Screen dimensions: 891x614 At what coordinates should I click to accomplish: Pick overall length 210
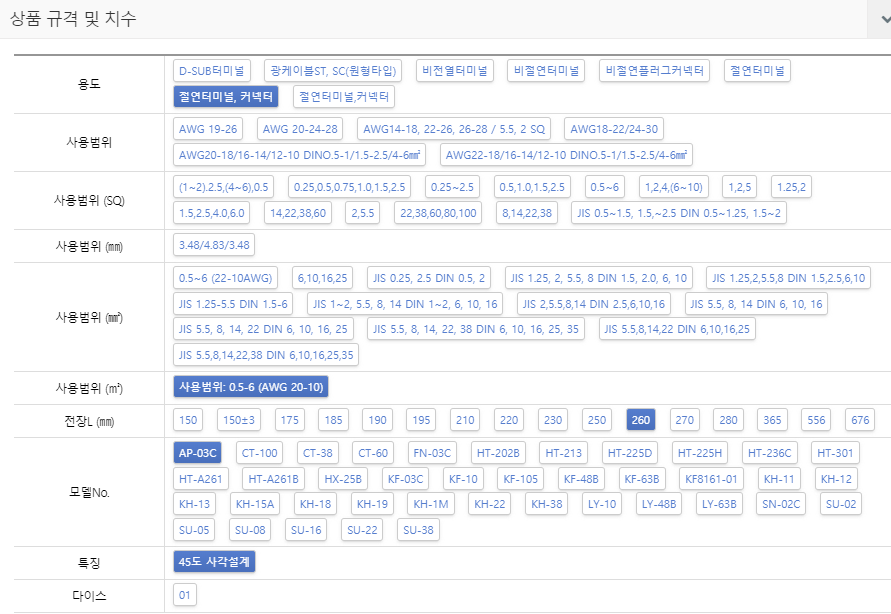pyautogui.click(x=465, y=420)
